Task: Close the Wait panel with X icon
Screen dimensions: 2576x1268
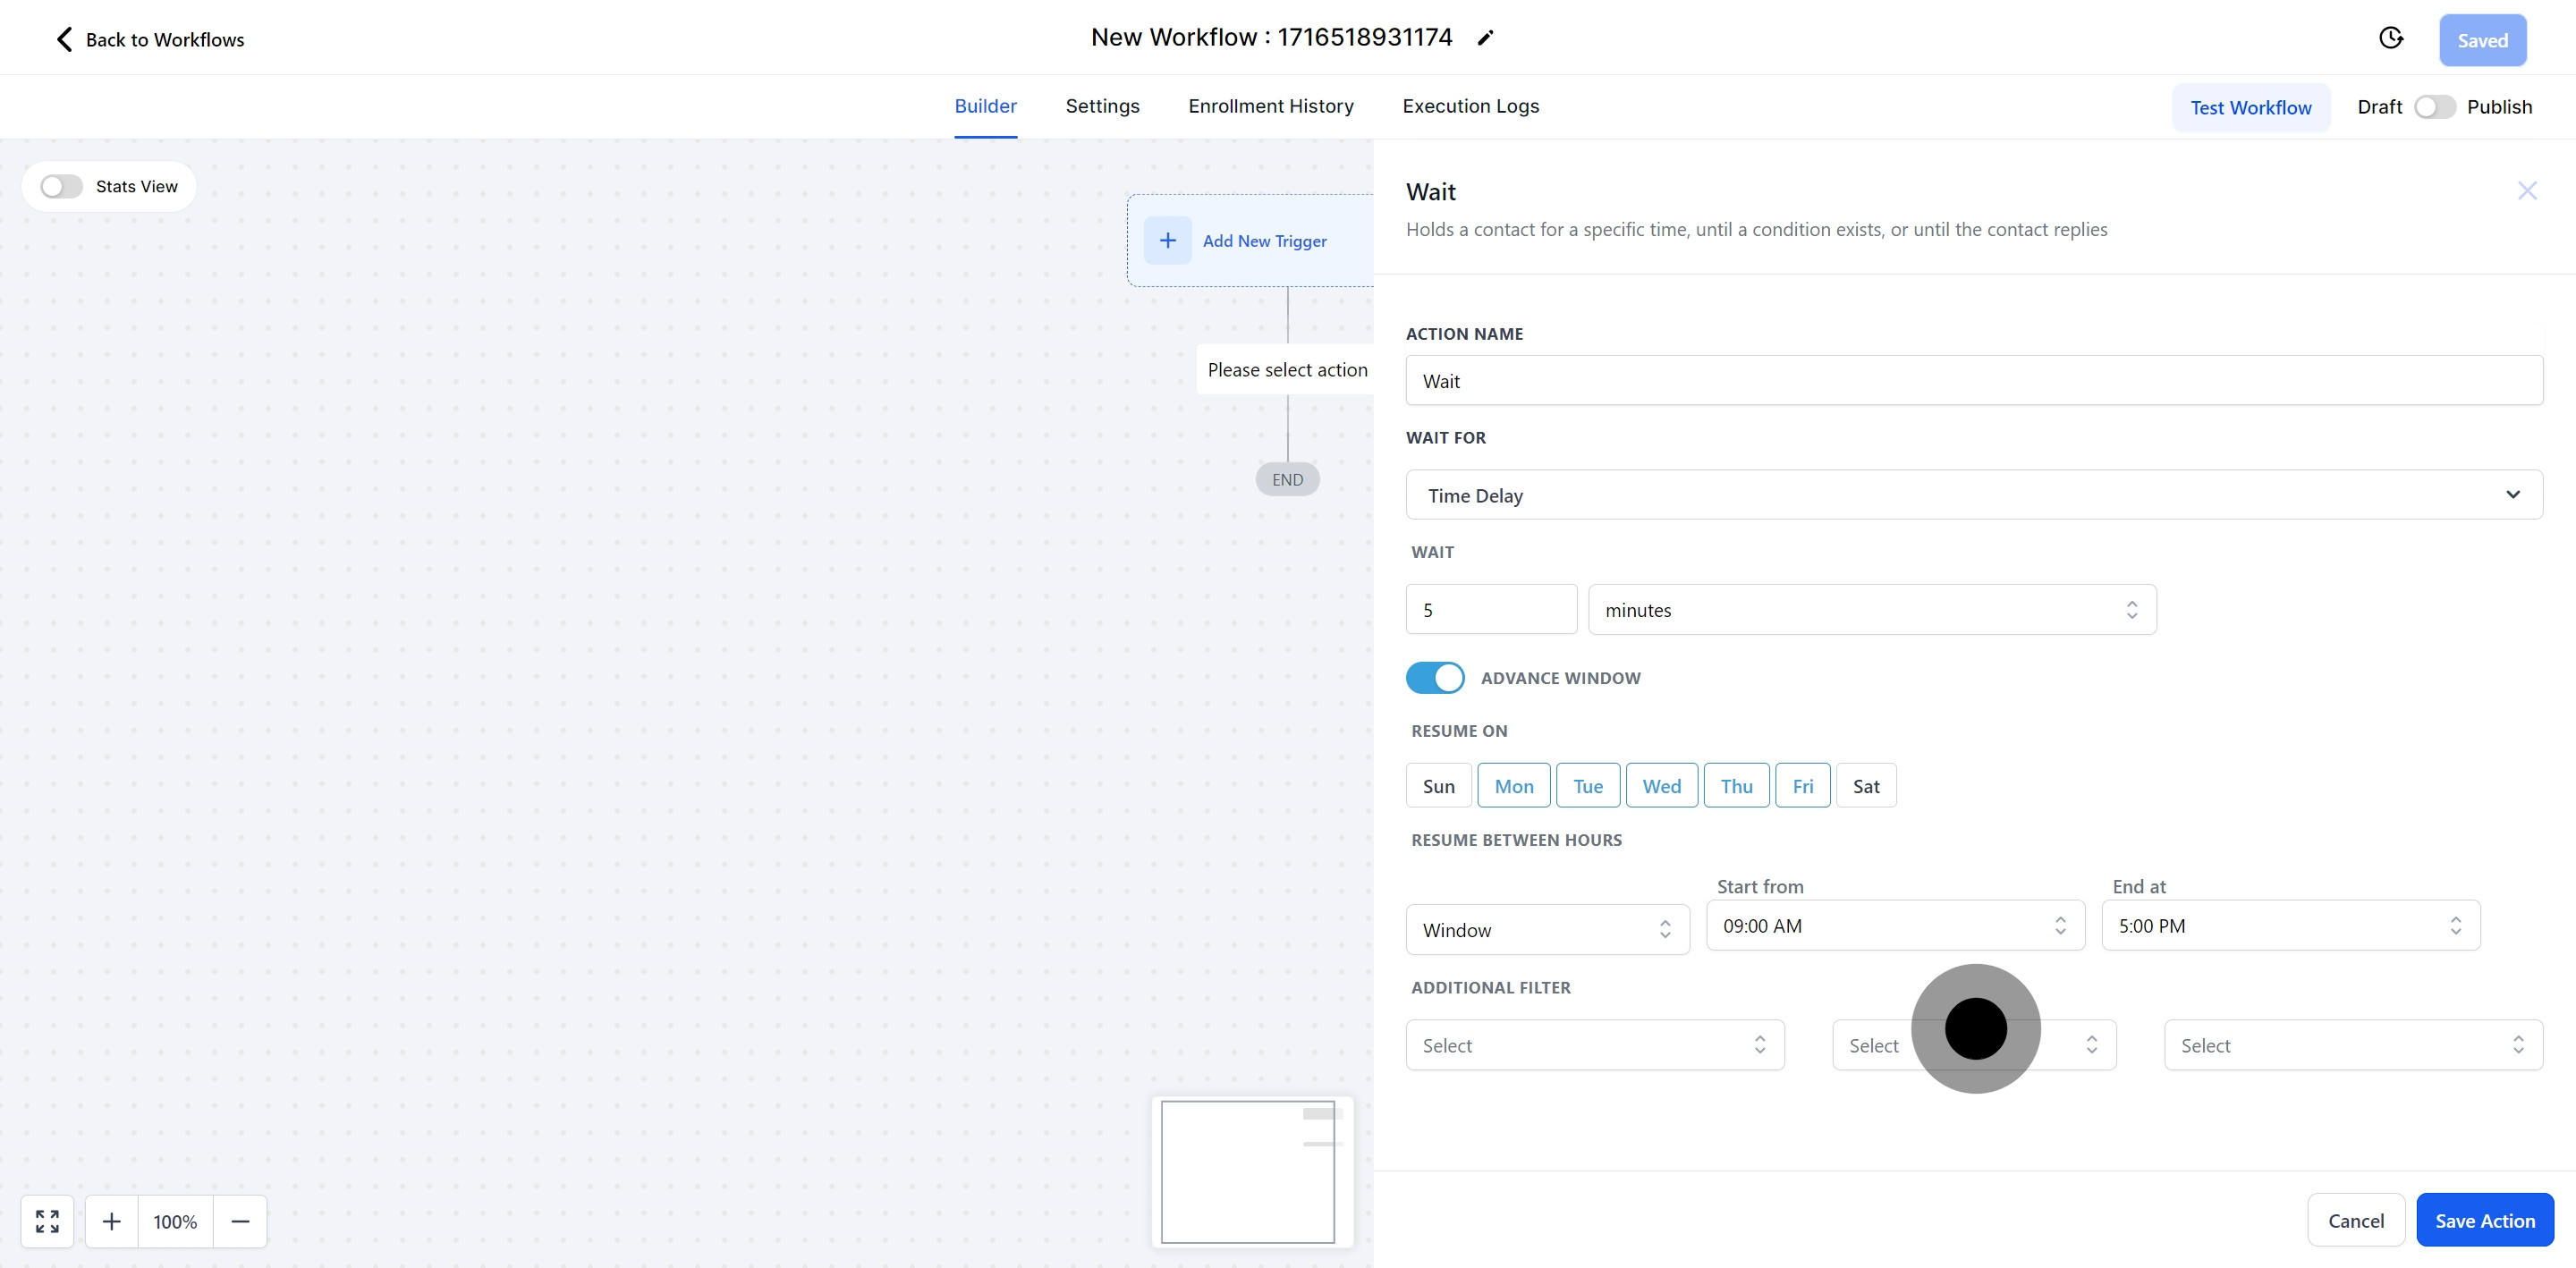Action: (x=2526, y=191)
